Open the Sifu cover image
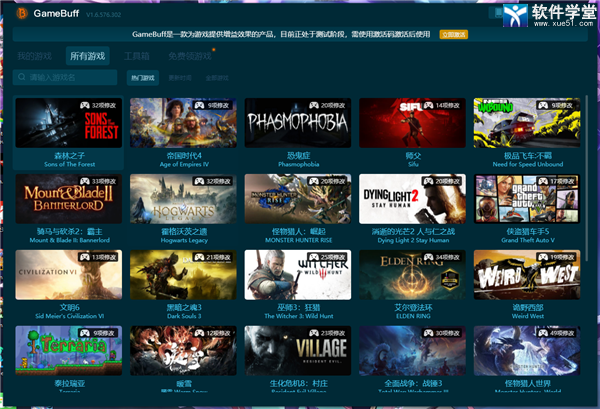 412,123
